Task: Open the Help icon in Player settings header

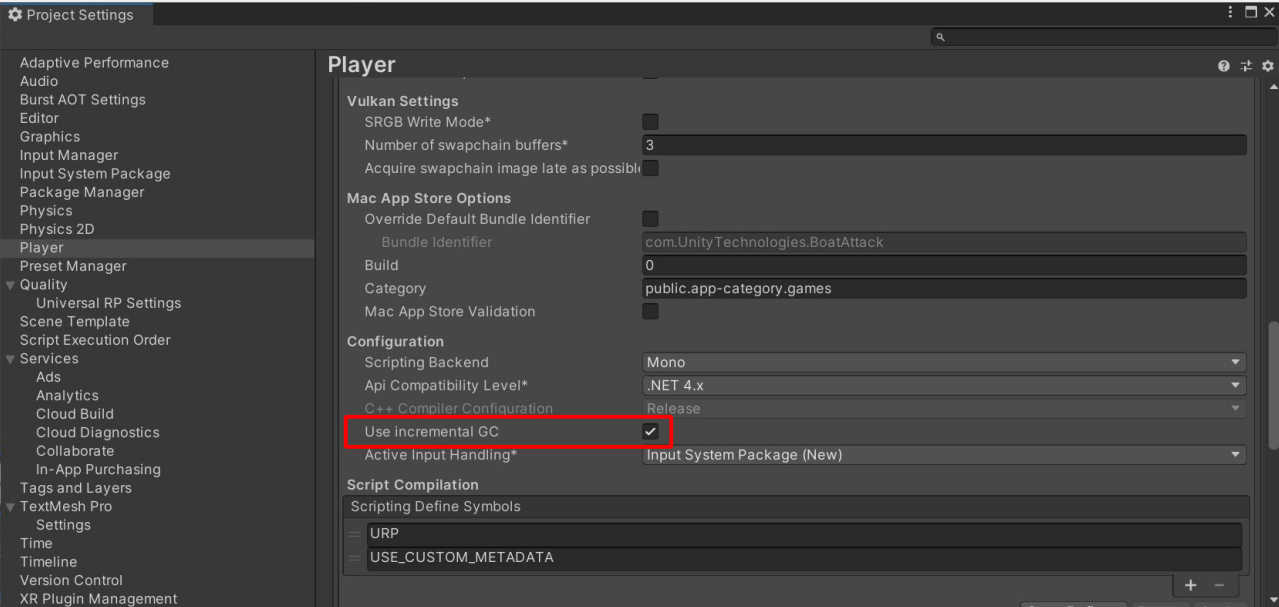Action: click(1223, 66)
